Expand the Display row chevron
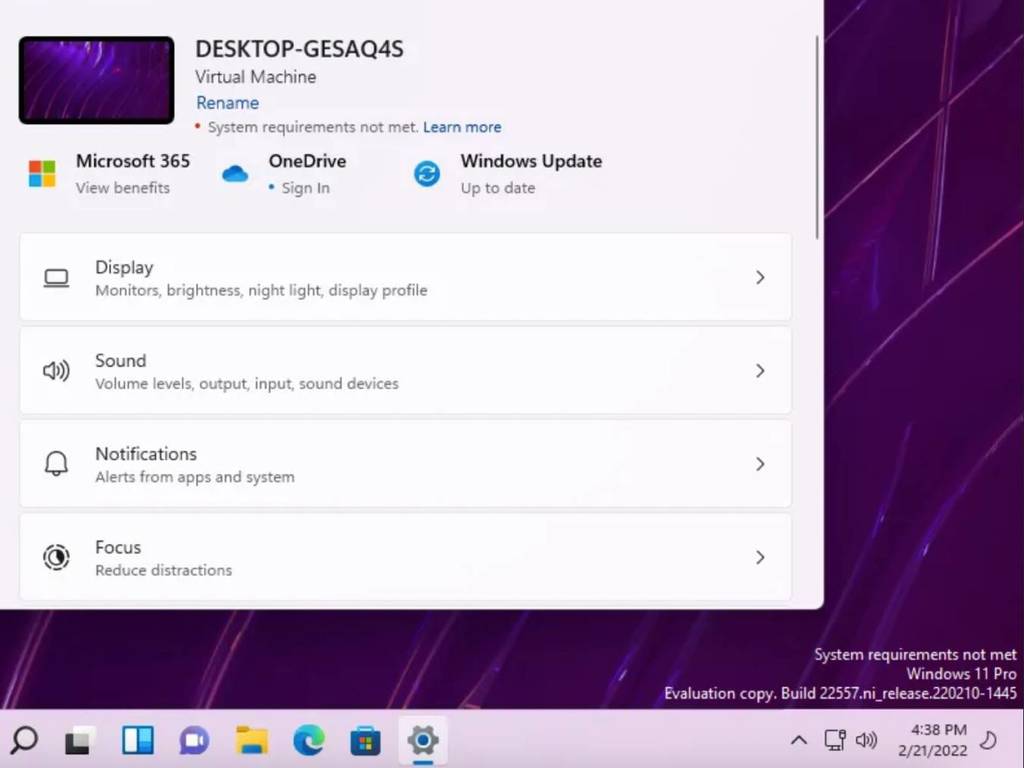 click(x=760, y=277)
